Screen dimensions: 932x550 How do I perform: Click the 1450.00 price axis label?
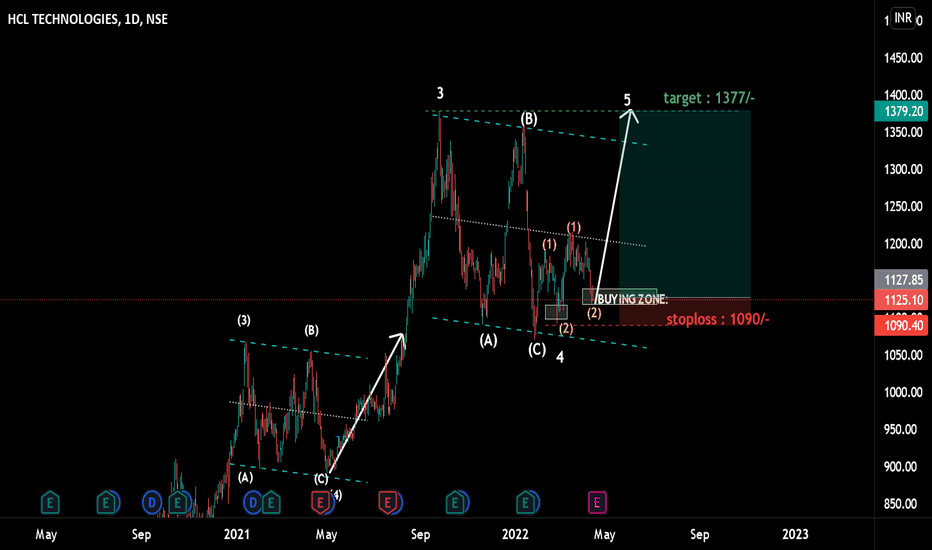903,58
